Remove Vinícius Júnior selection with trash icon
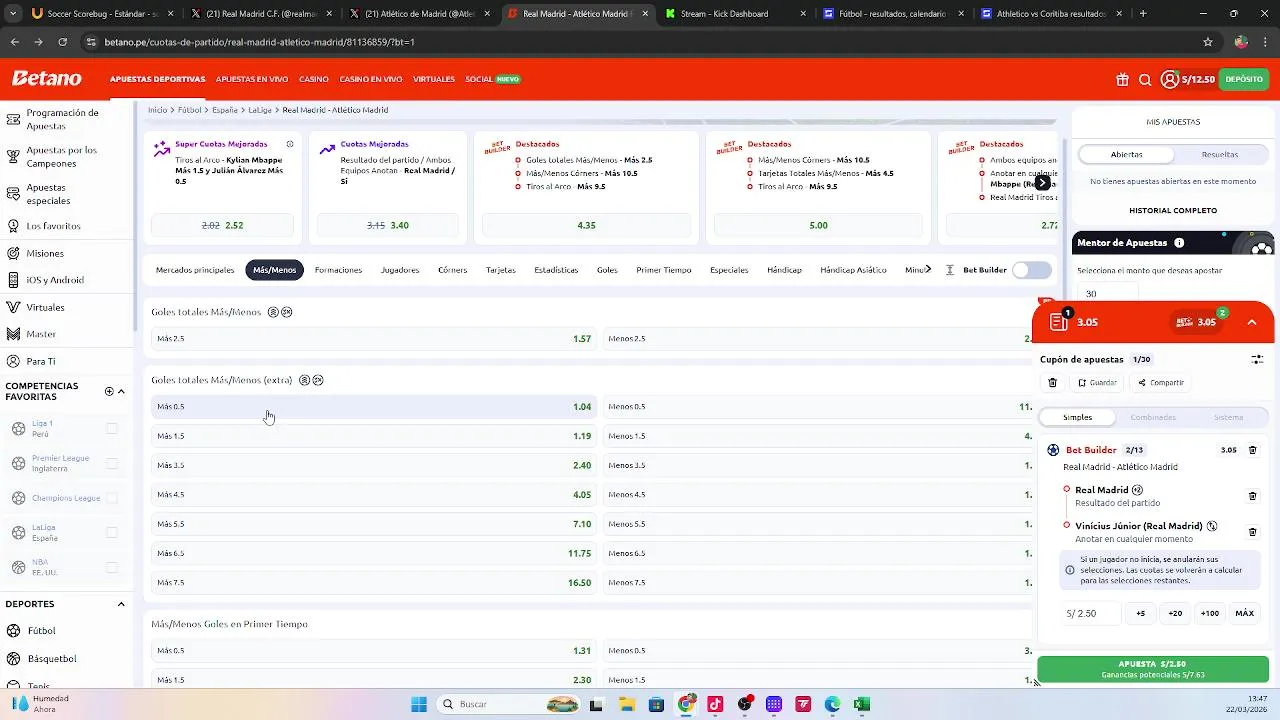This screenshot has width=1280, height=720. pos(1252,532)
